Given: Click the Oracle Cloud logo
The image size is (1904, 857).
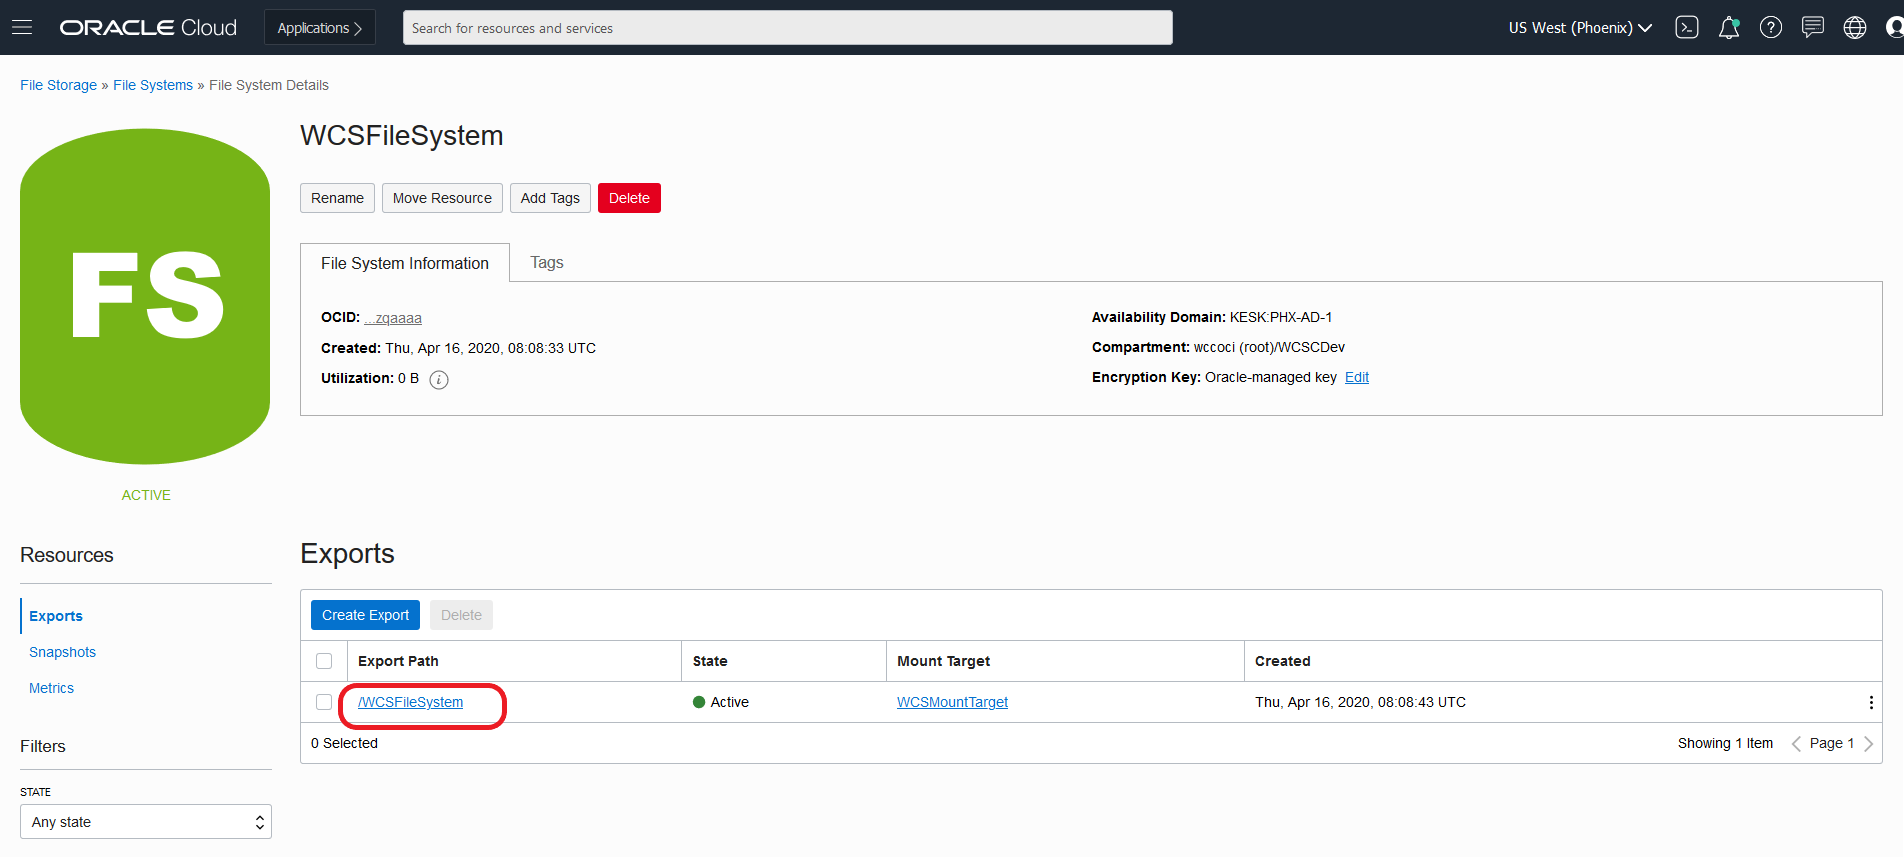Looking at the screenshot, I should coord(148,28).
